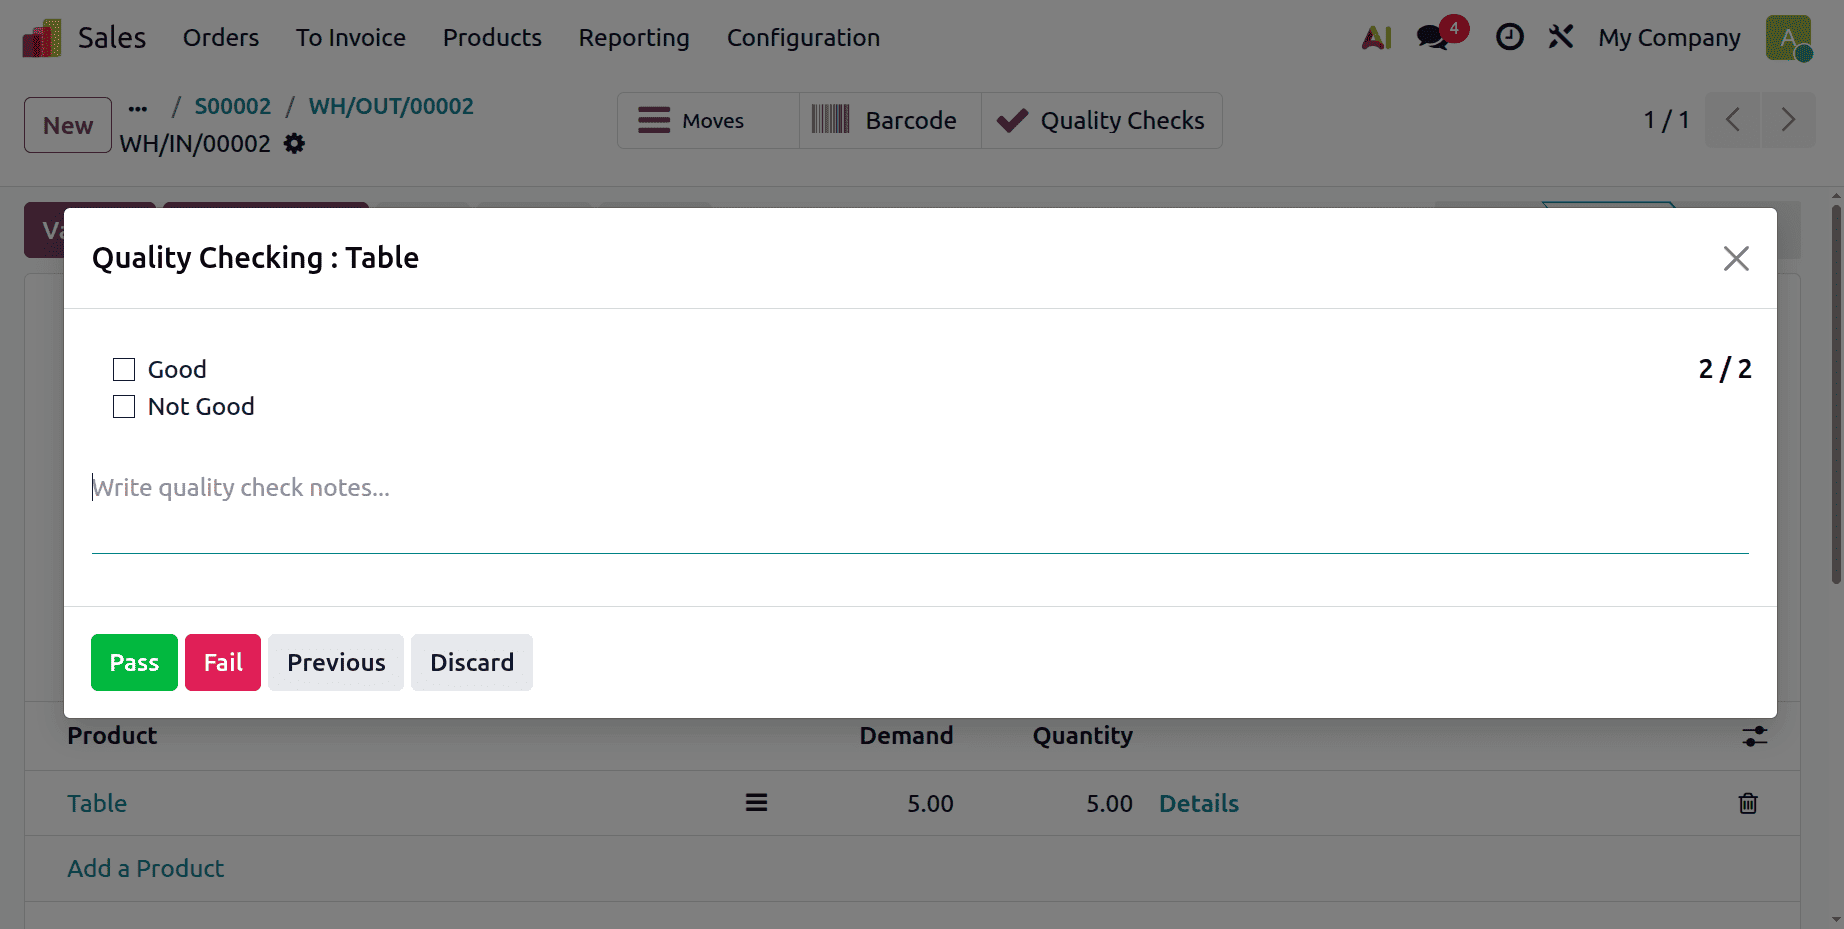Click the Moves smart button
The width and height of the screenshot is (1844, 929).
[708, 121]
